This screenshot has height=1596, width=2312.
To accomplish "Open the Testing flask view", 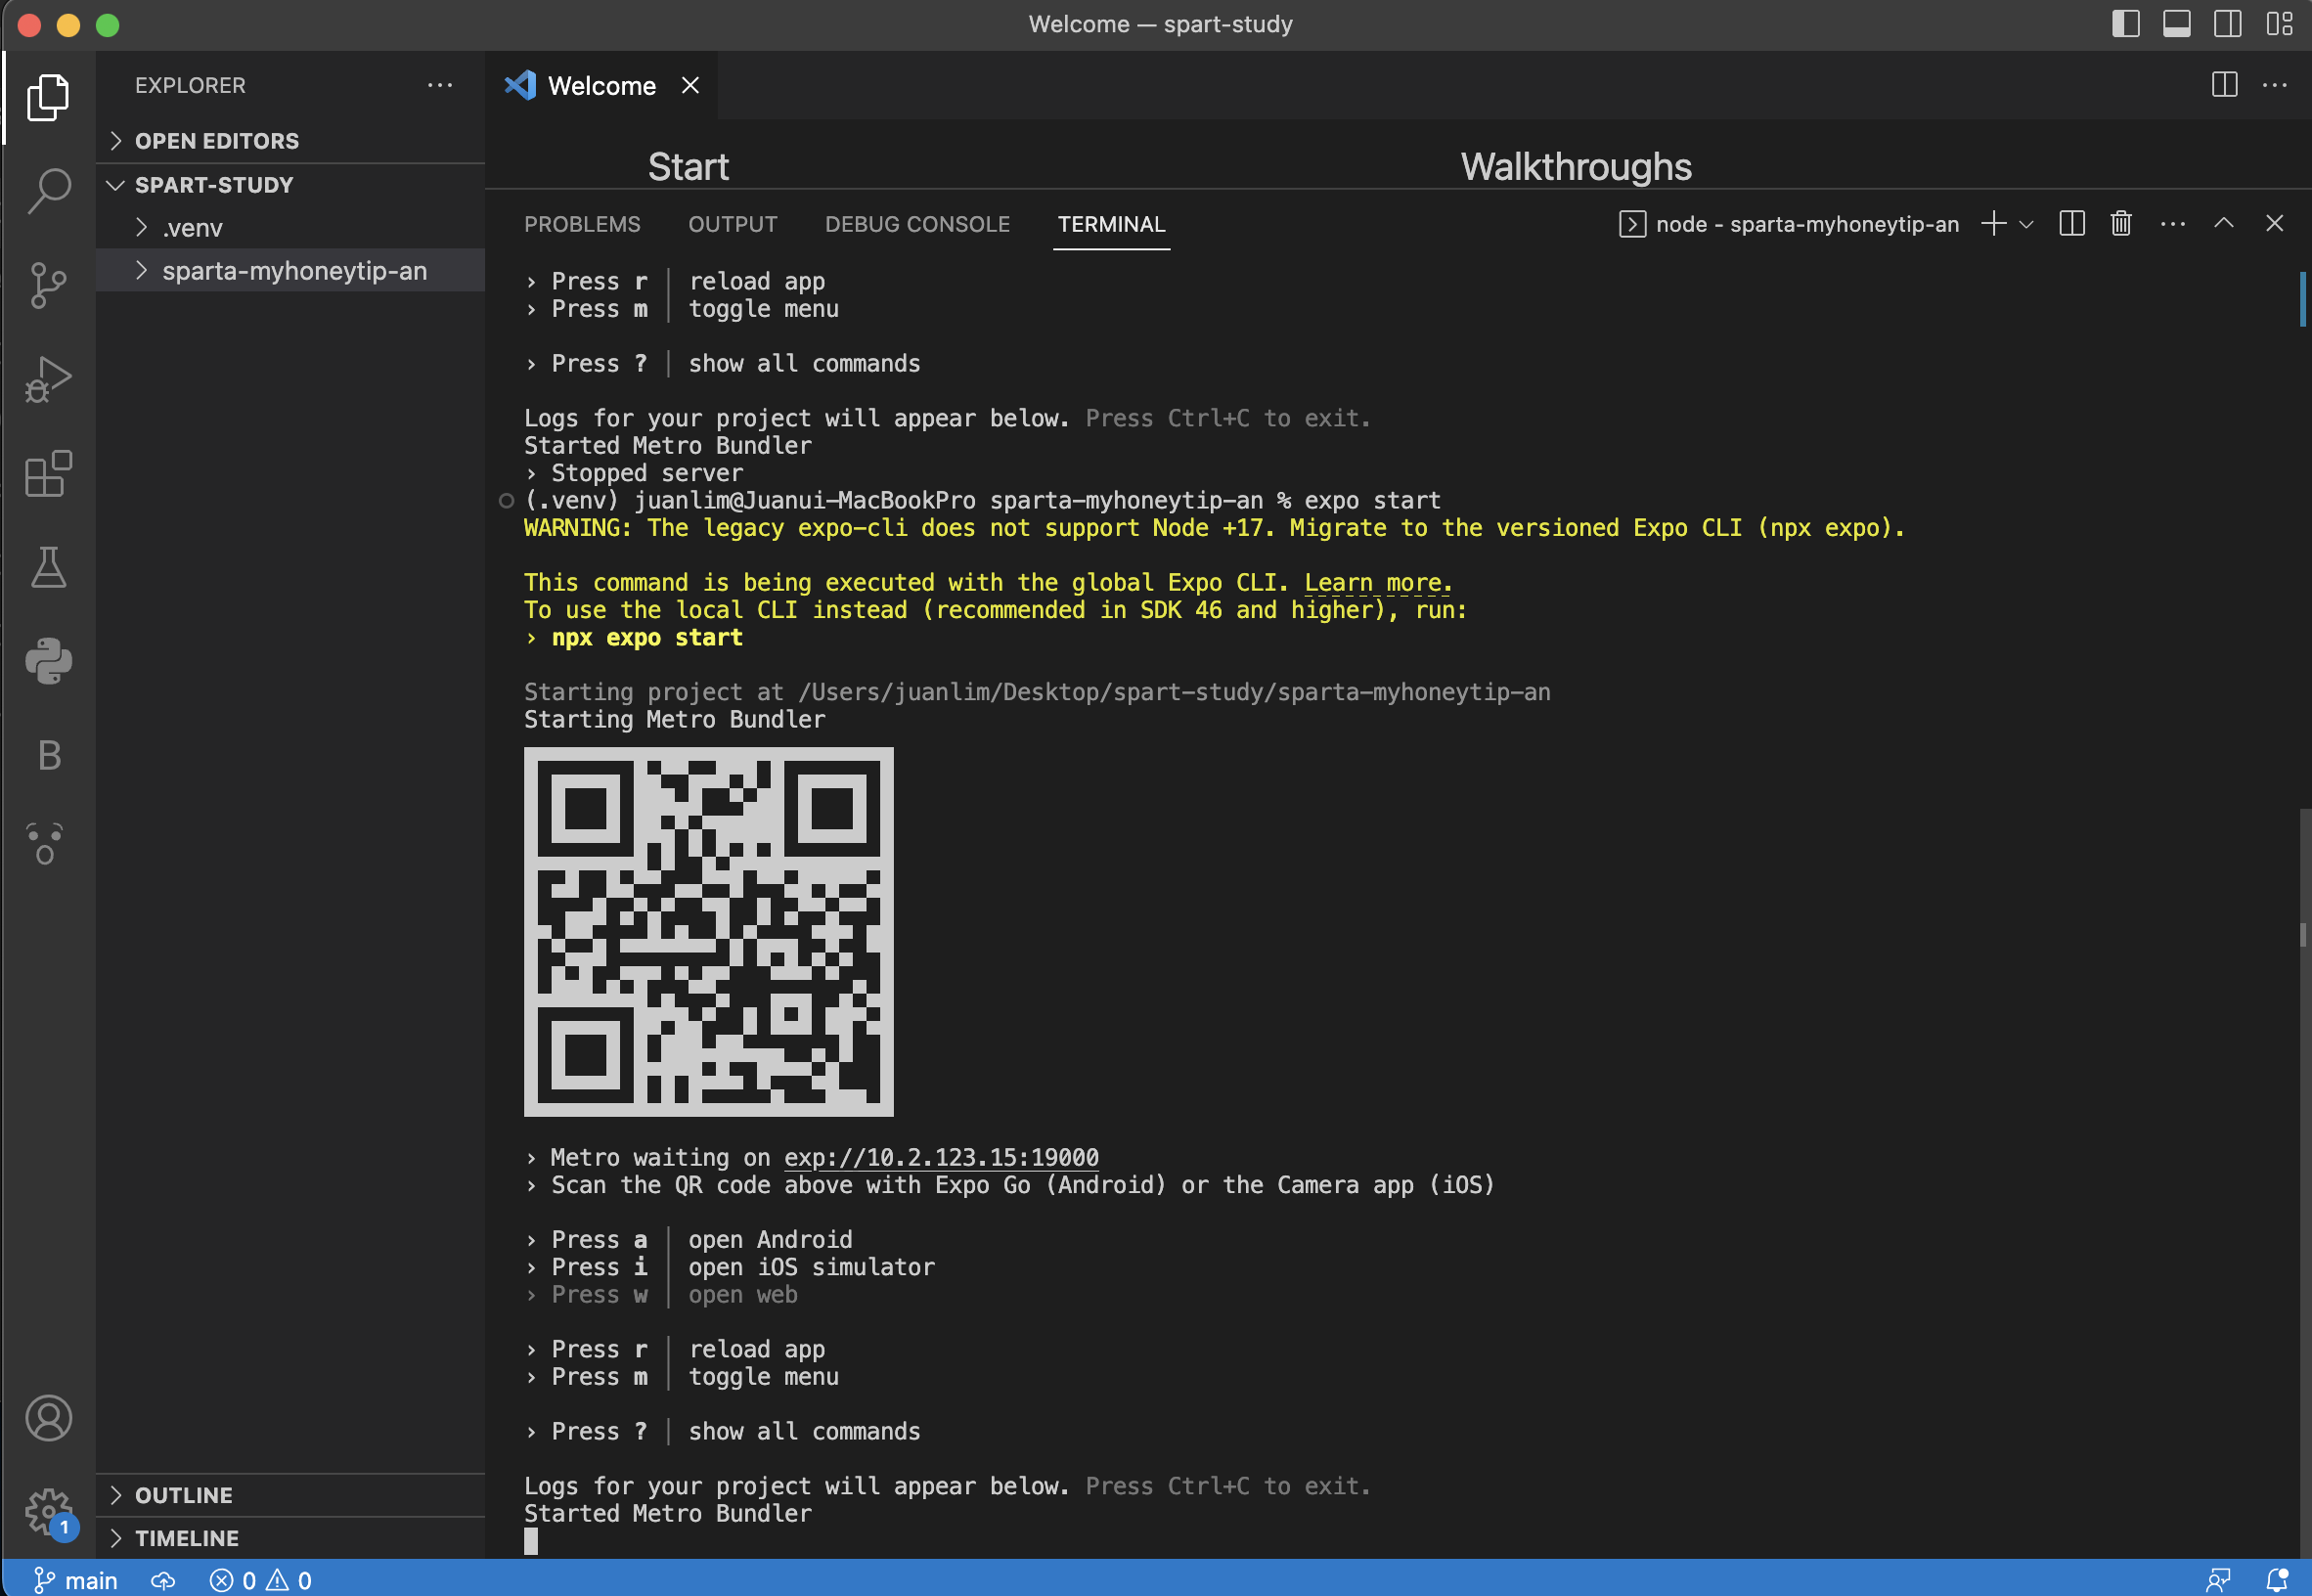I will point(48,567).
